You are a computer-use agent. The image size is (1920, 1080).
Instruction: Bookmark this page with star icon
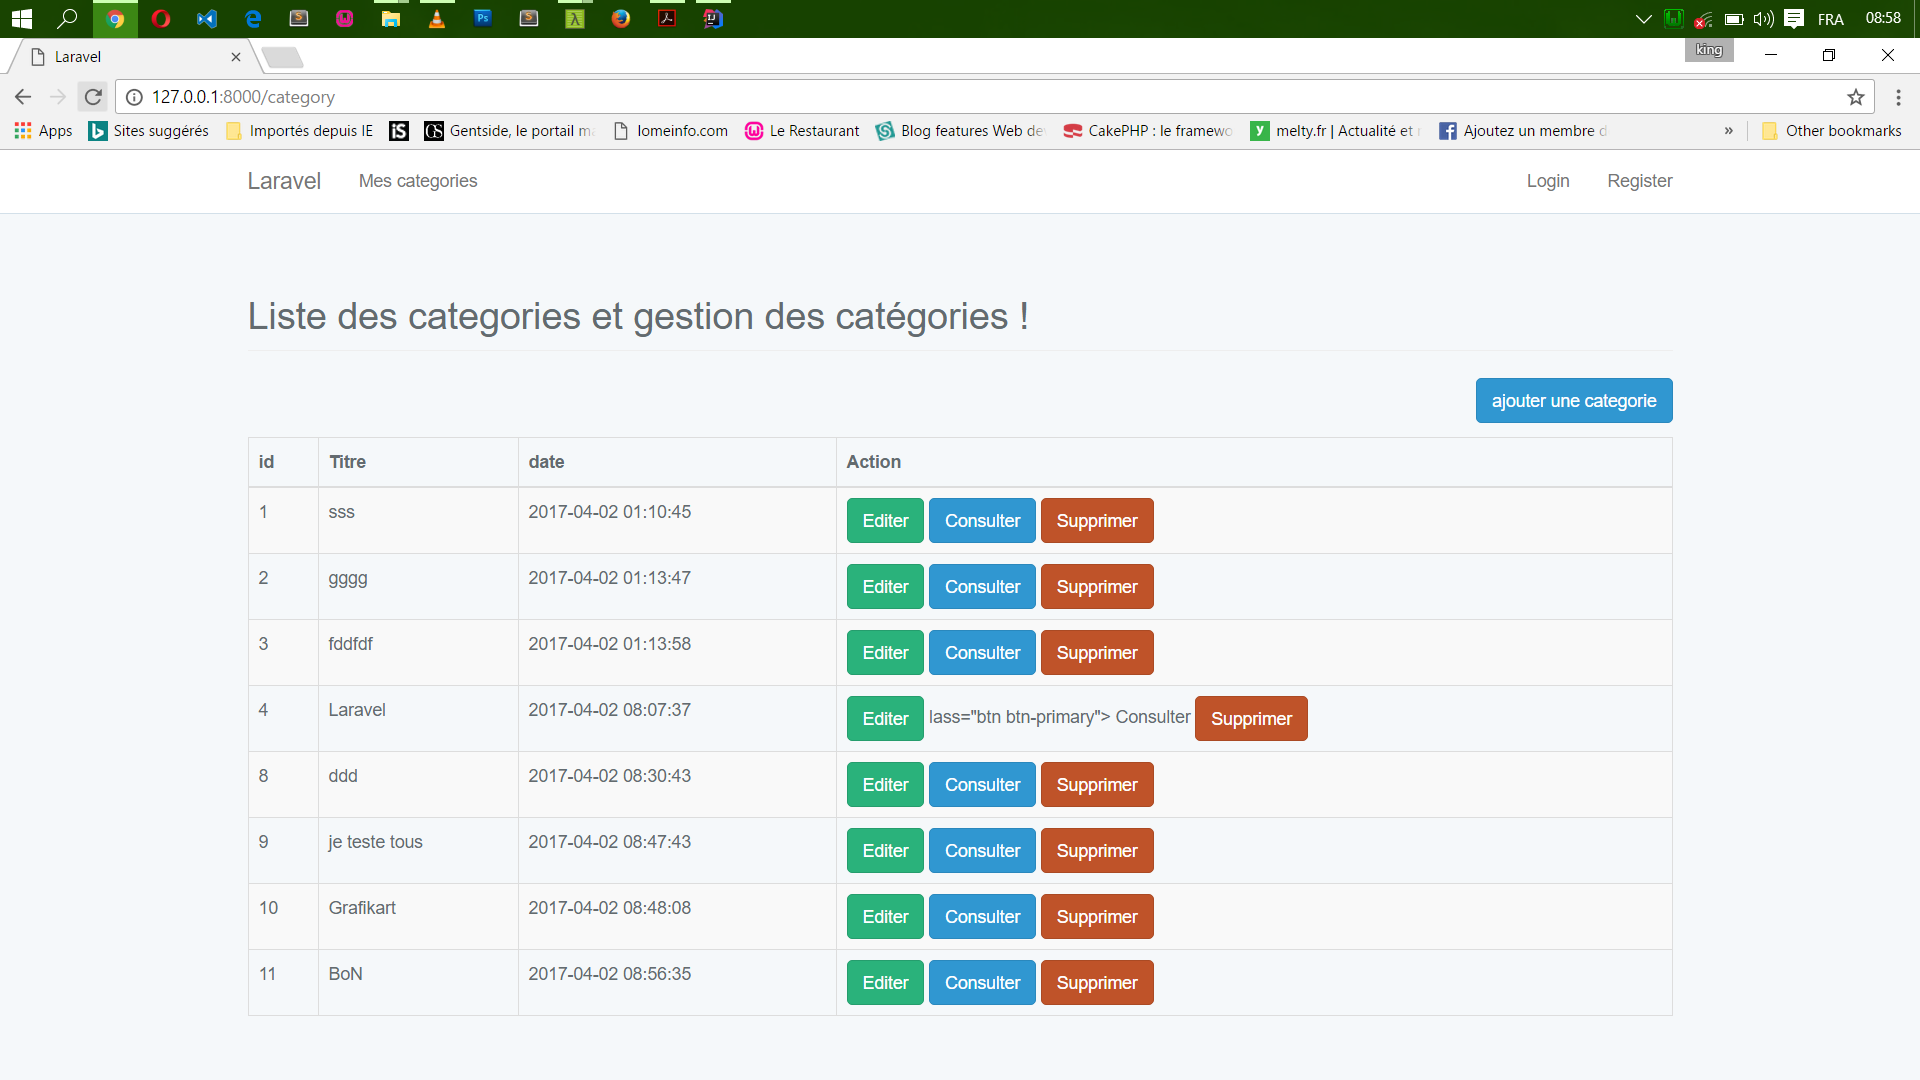point(1856,97)
